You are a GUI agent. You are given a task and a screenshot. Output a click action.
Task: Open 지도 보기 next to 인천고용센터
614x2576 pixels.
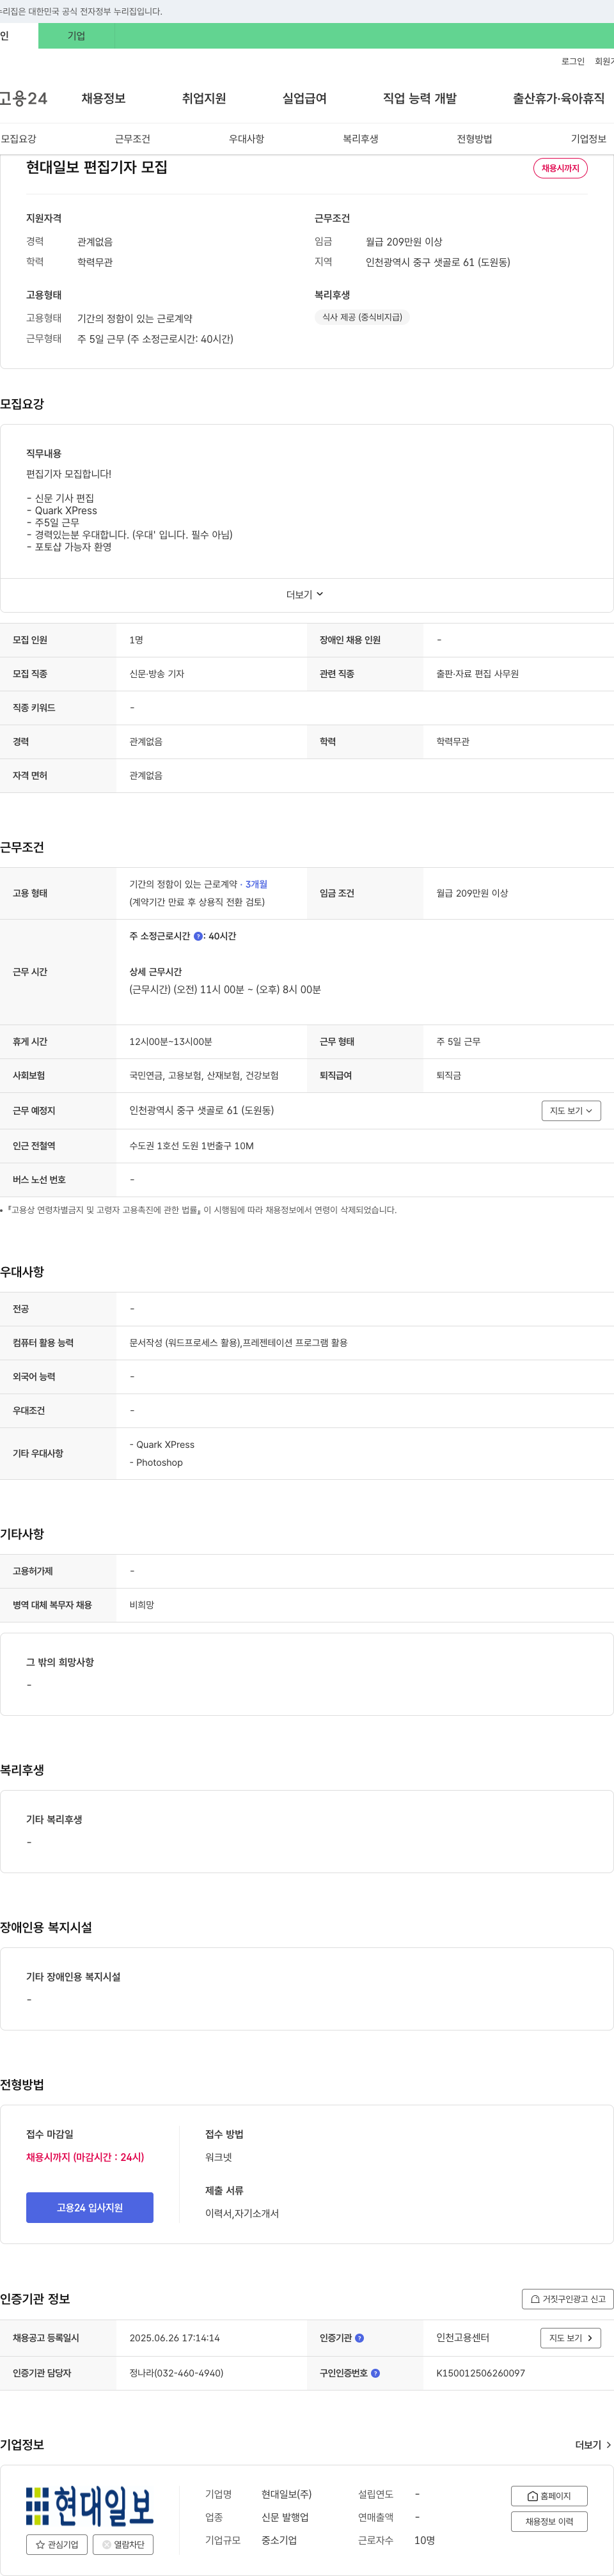[571, 2338]
